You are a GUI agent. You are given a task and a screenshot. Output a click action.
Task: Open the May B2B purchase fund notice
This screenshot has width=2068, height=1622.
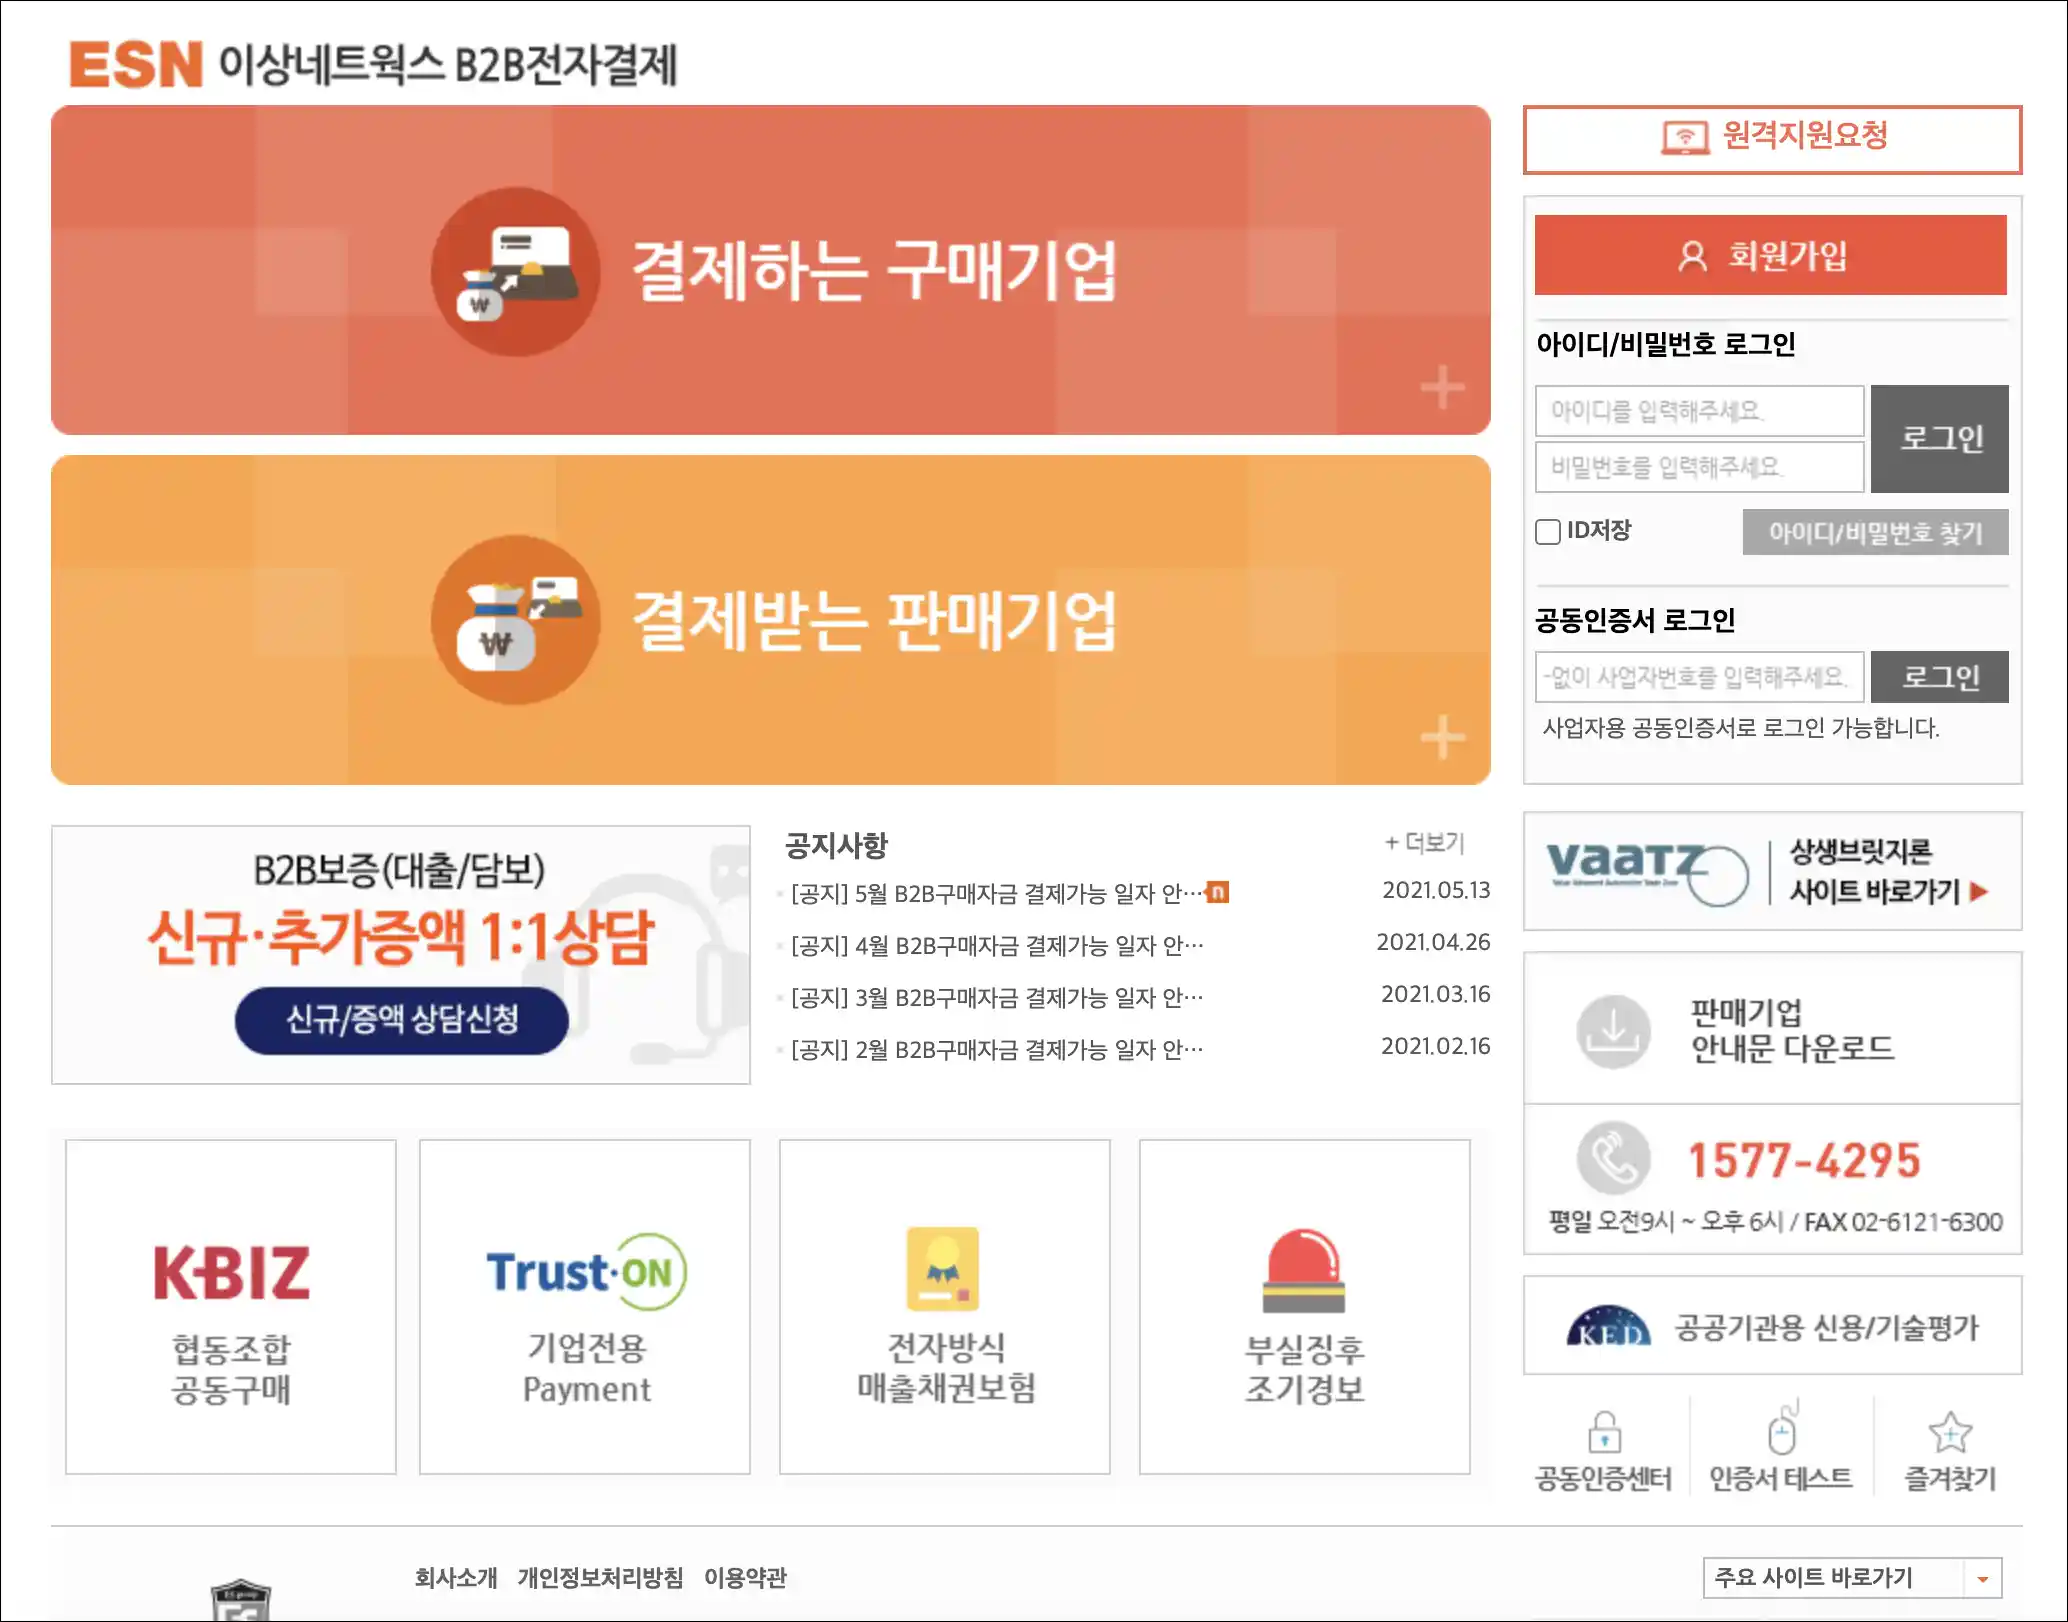point(996,892)
